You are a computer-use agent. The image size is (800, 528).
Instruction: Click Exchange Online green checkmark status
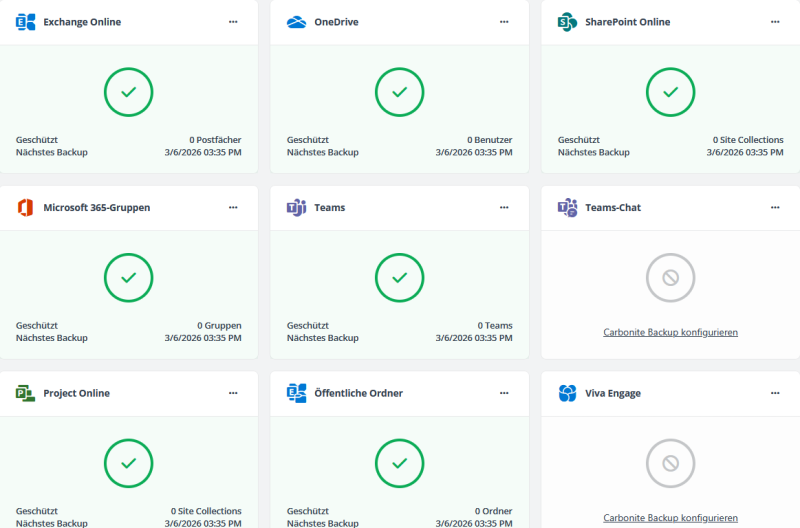pos(129,92)
